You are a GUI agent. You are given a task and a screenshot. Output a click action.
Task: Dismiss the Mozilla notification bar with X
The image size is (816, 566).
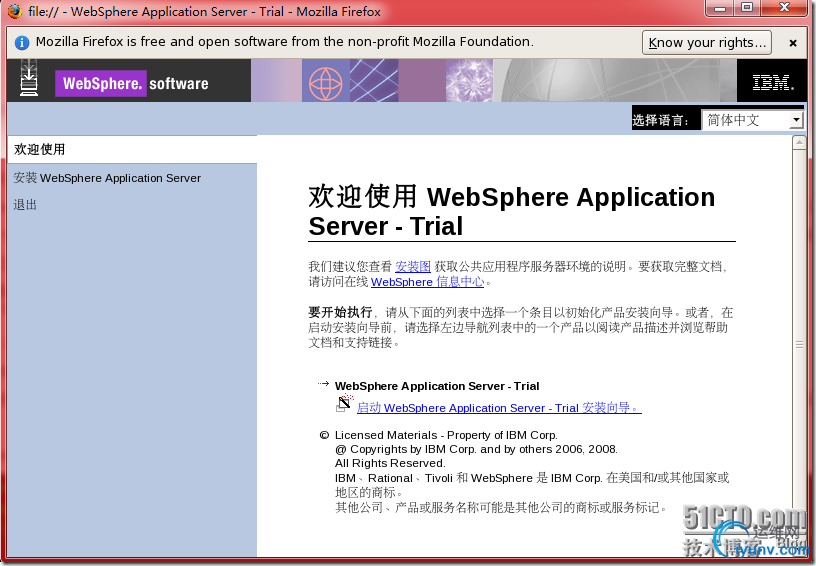click(793, 43)
